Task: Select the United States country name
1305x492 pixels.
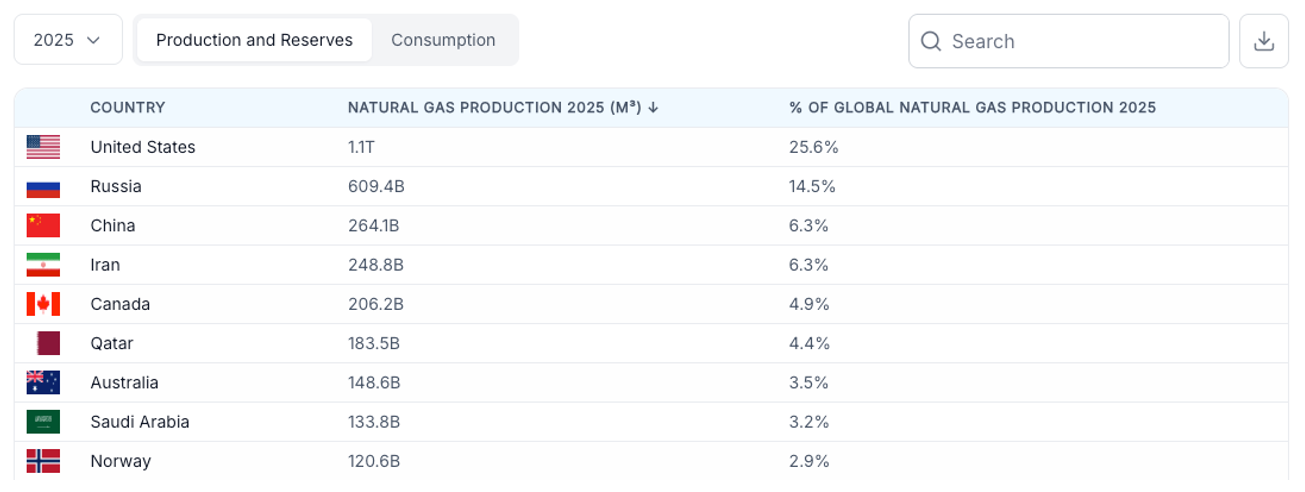Action: click(x=143, y=147)
